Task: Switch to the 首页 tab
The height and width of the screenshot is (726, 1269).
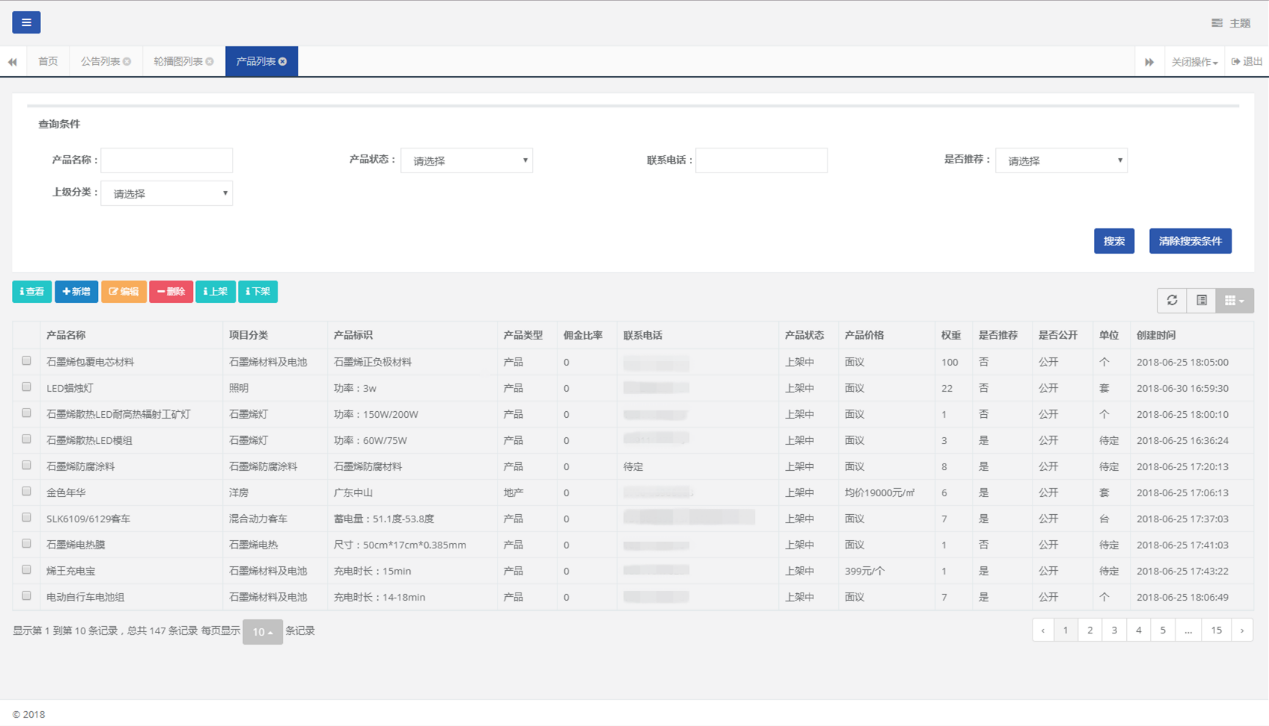Action: point(48,62)
